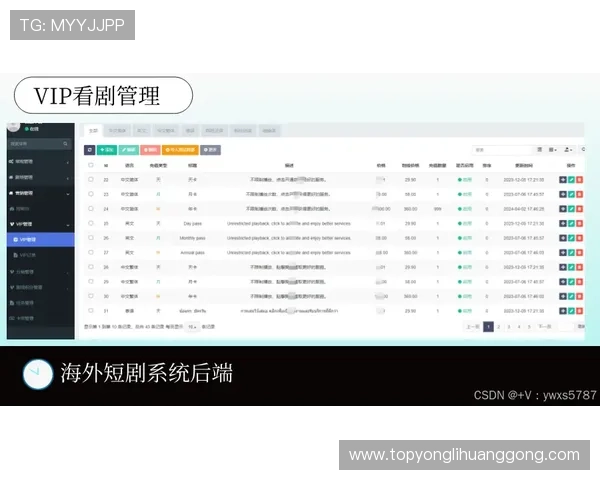
Task: Click the red delete icon for row ID 31
Action: pyautogui.click(x=580, y=311)
